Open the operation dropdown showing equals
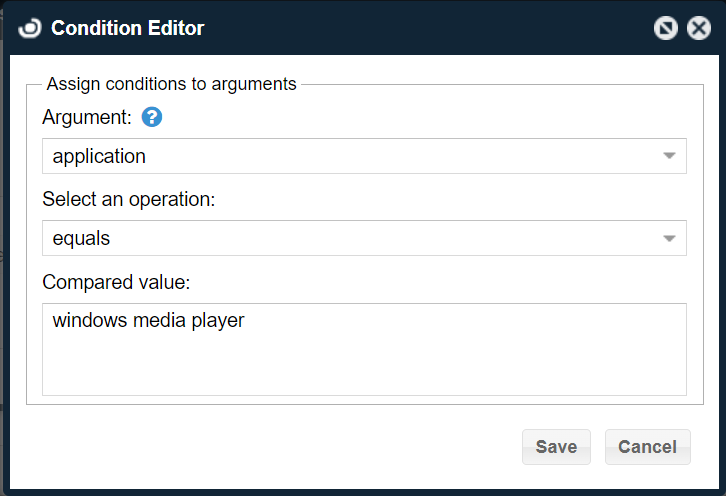The height and width of the screenshot is (496, 726). tap(350, 238)
